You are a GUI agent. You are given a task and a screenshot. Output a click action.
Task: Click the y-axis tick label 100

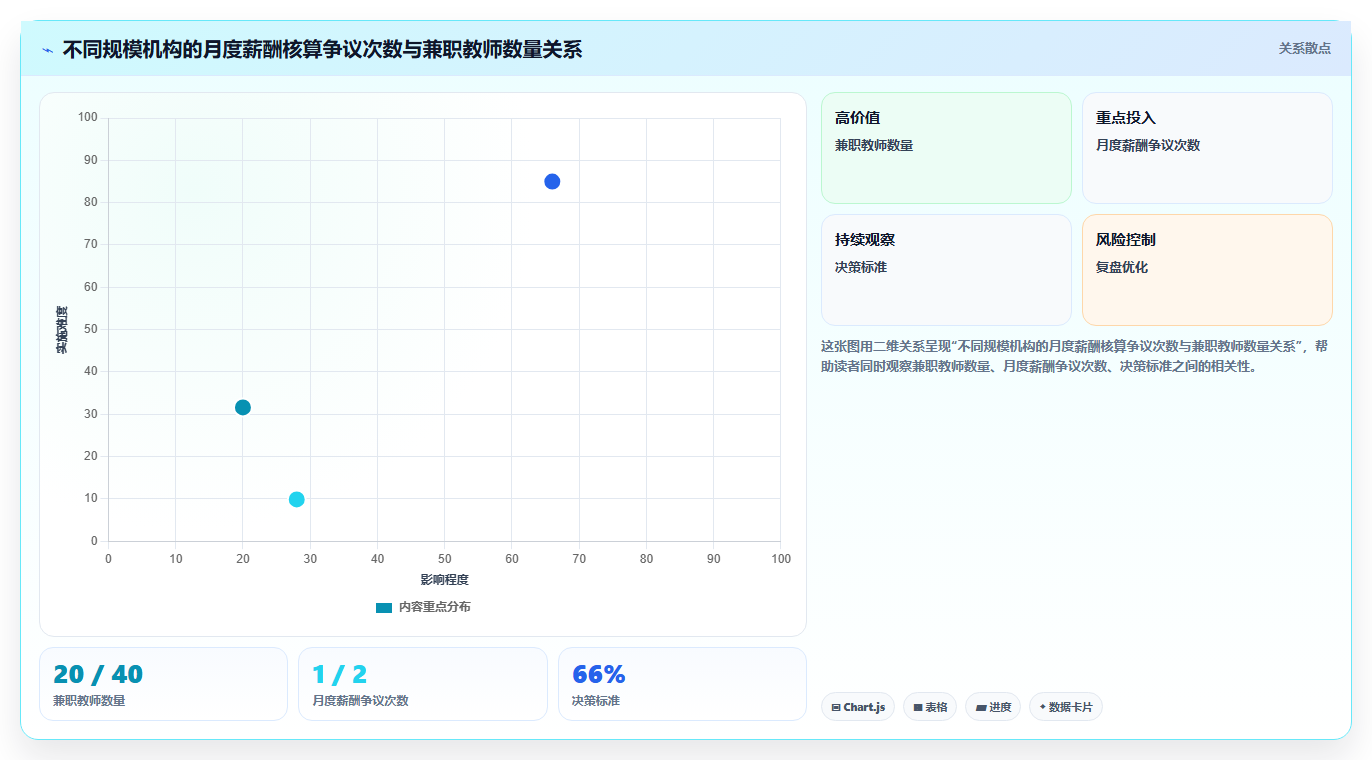point(88,118)
